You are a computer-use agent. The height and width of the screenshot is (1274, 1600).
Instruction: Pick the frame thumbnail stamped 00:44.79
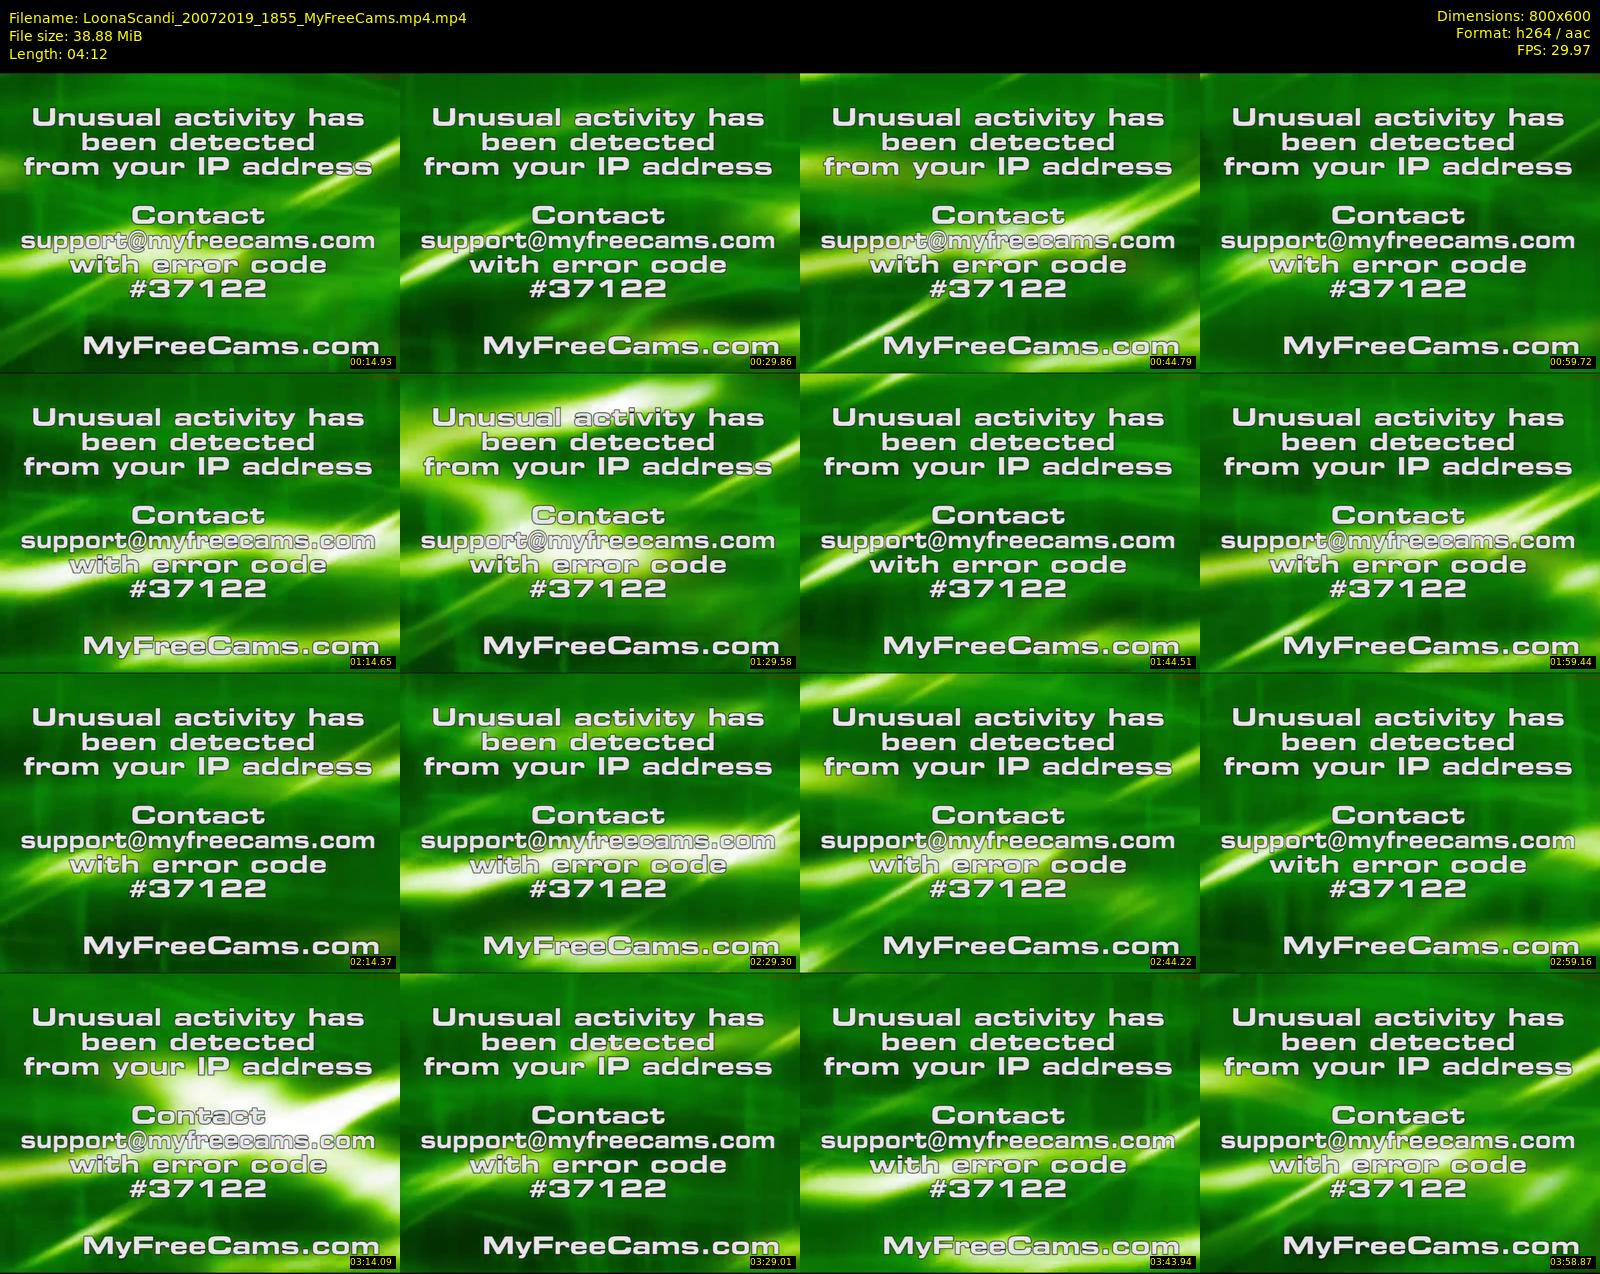point(999,222)
